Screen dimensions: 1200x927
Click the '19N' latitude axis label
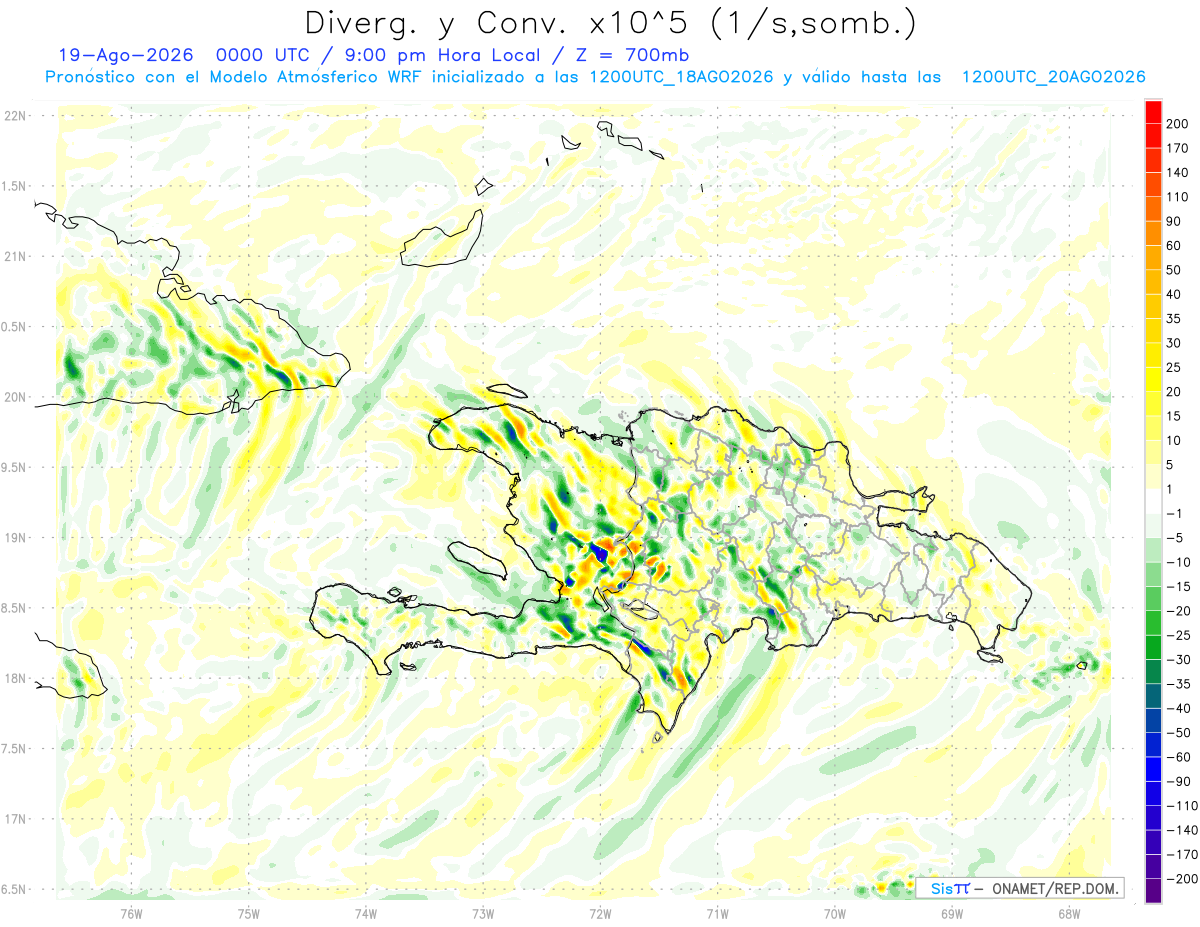[x=15, y=538]
